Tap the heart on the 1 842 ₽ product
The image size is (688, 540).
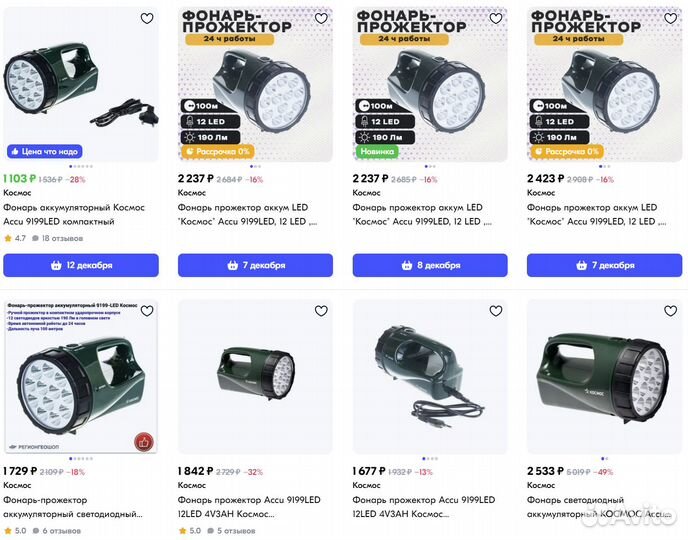point(321,311)
